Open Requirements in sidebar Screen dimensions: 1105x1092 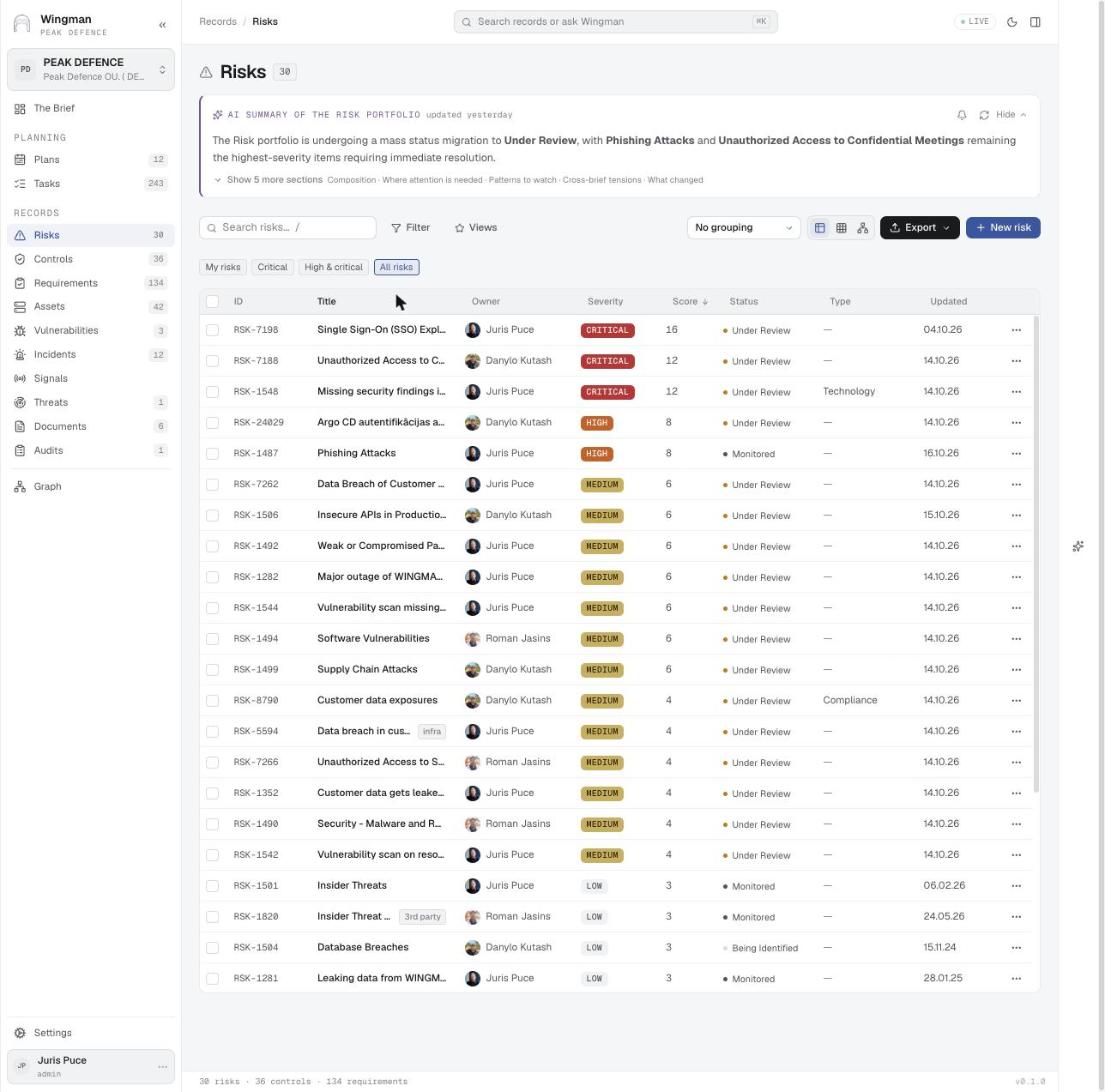point(91,283)
